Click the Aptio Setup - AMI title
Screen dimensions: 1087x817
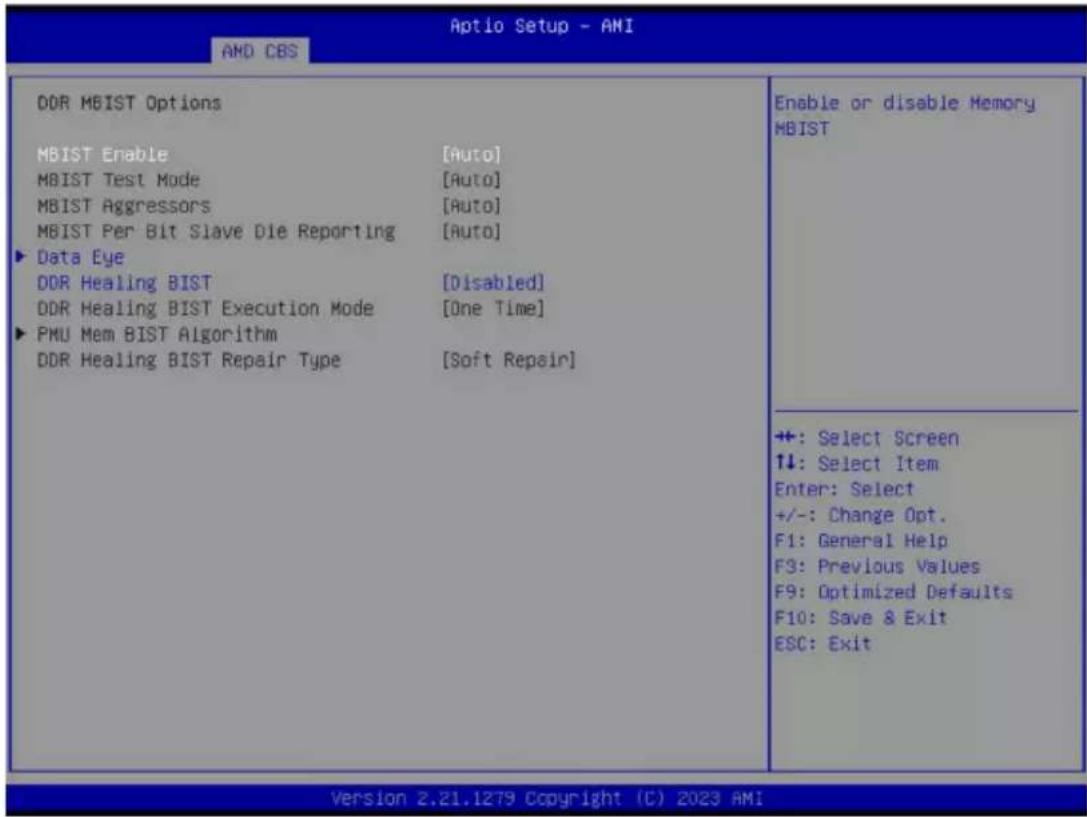pos(541,26)
